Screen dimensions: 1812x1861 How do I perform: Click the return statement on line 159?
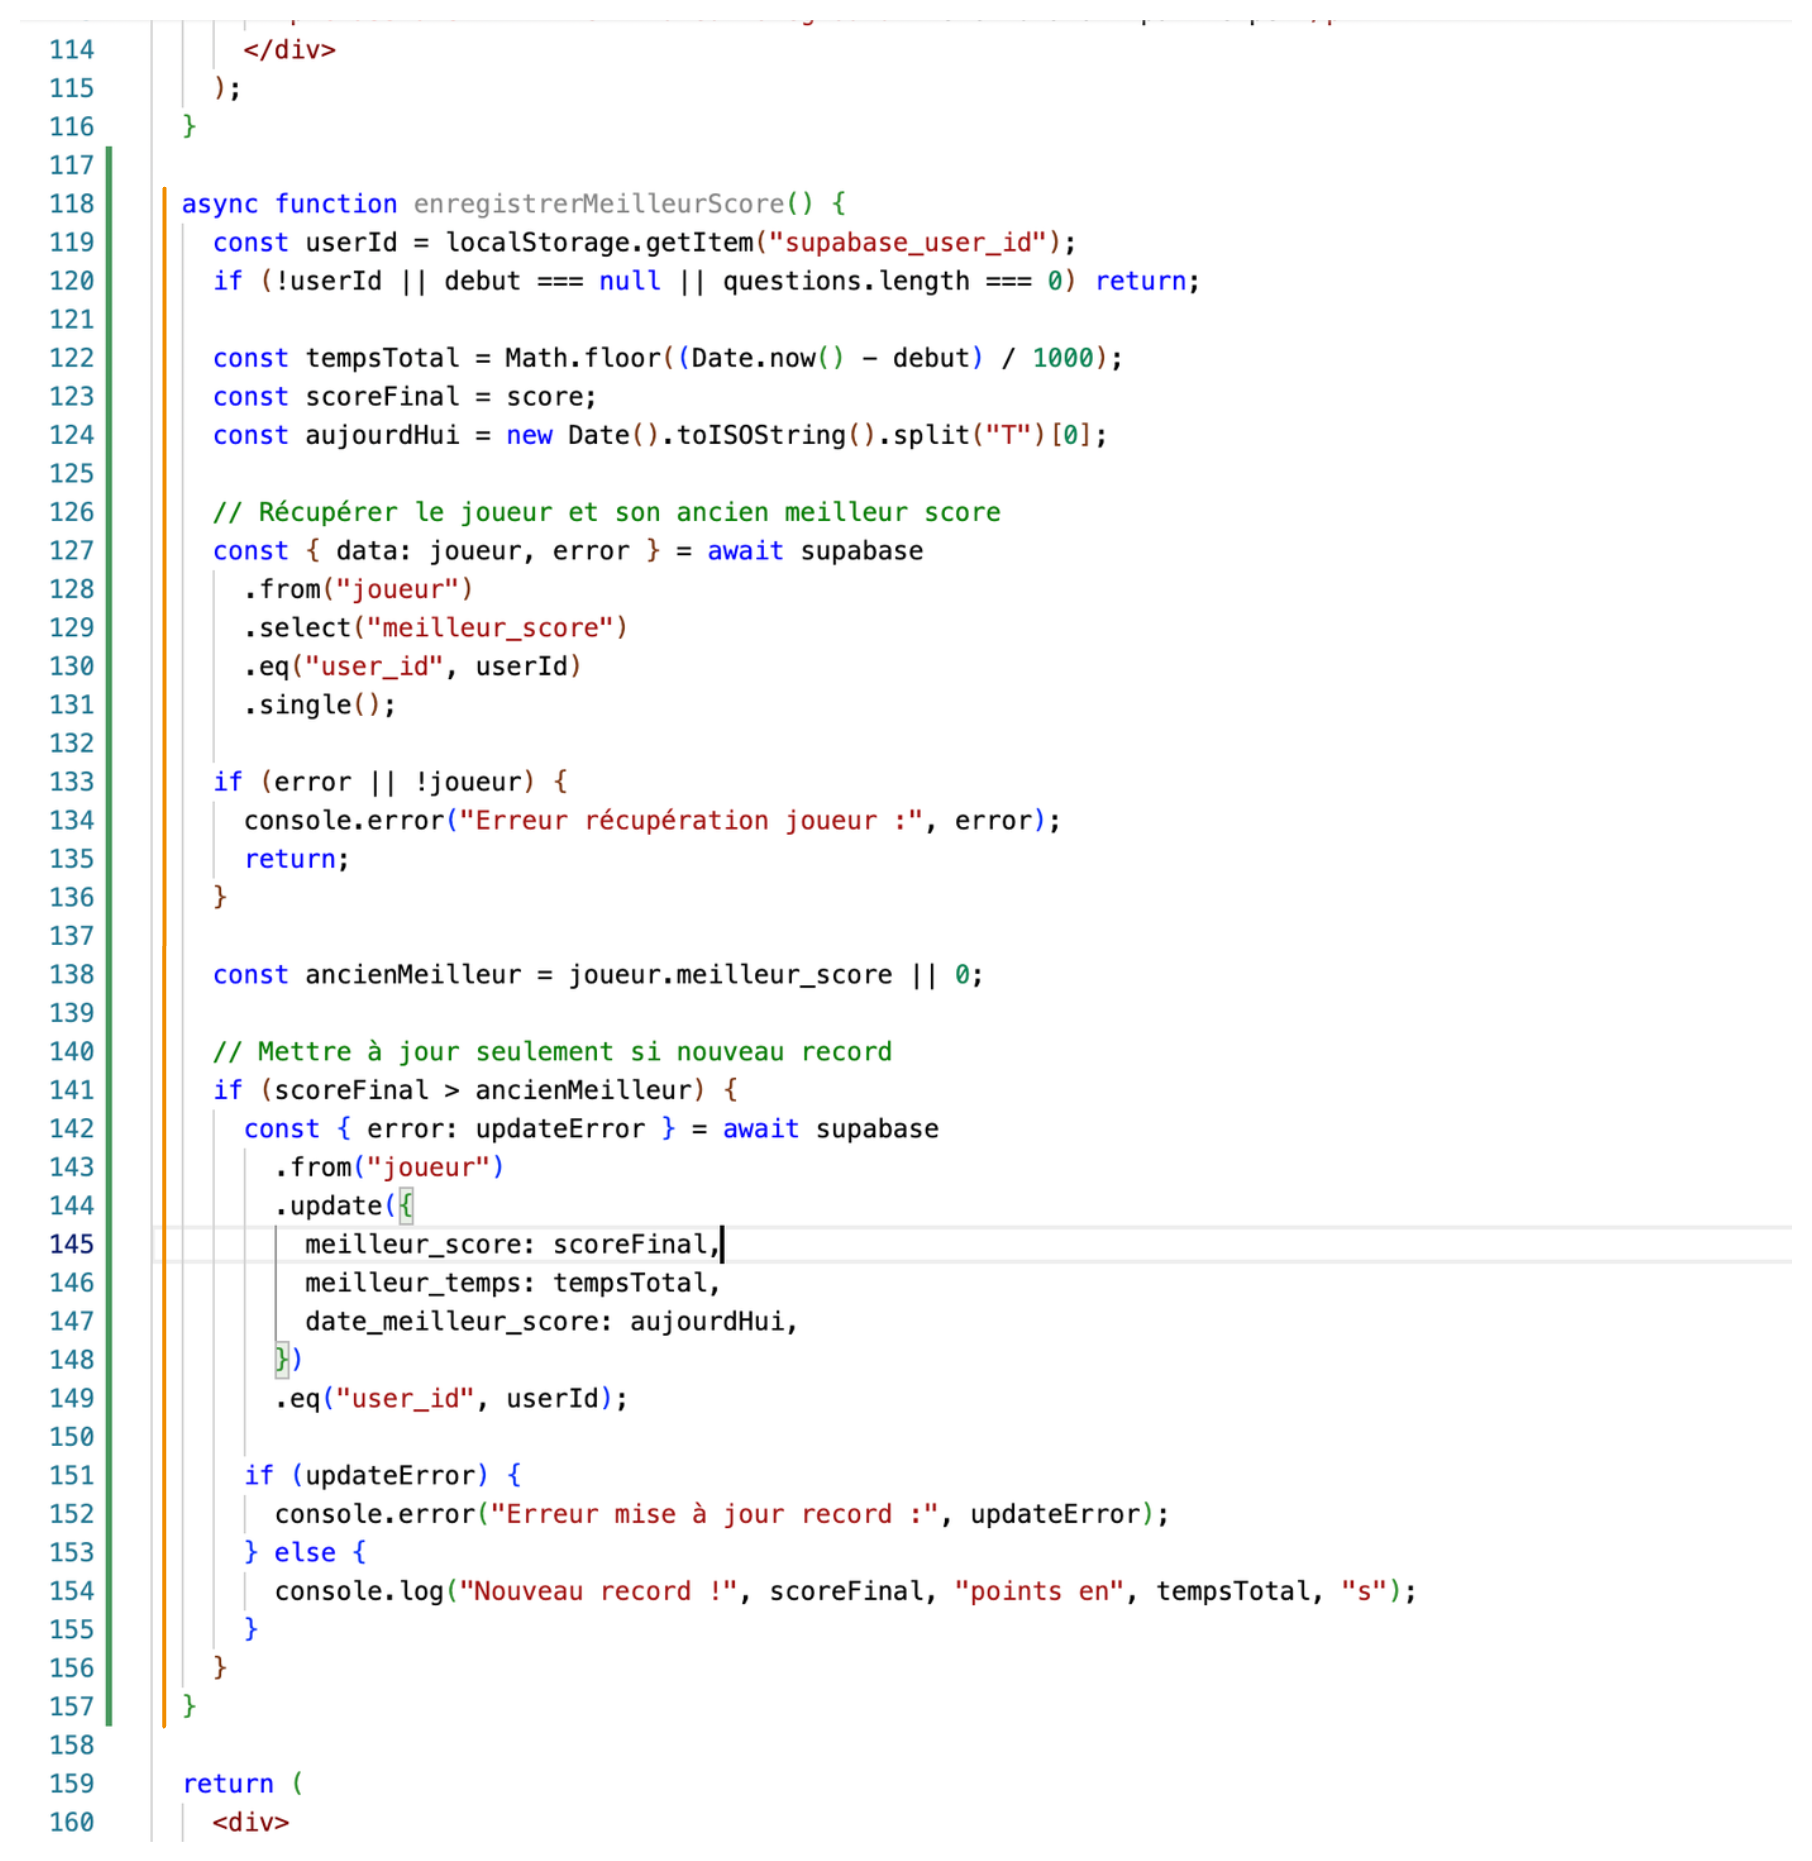[x=228, y=1783]
